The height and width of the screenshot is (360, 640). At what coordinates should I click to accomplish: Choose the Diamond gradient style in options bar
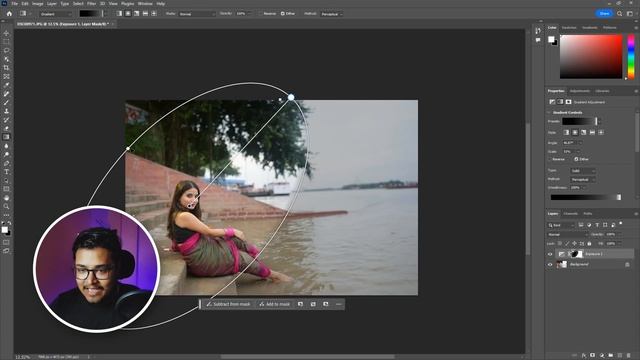154,13
